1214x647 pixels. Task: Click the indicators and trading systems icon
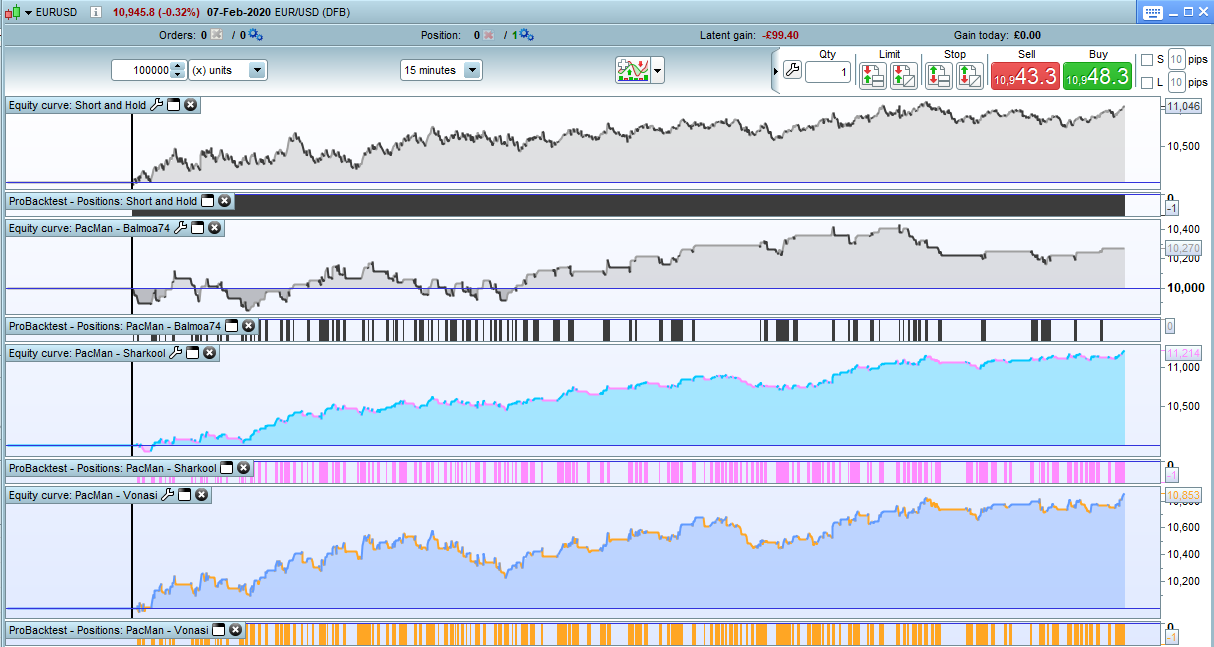(633, 70)
